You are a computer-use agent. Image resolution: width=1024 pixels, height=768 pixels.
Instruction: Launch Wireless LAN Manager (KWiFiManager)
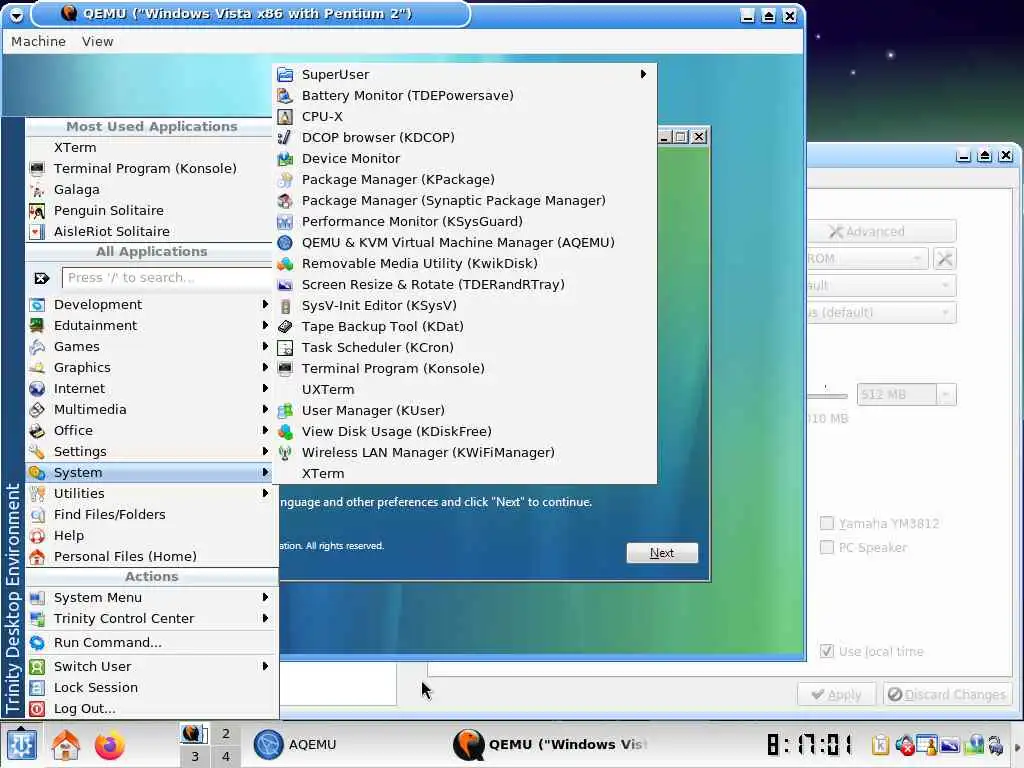pyautogui.click(x=464, y=452)
